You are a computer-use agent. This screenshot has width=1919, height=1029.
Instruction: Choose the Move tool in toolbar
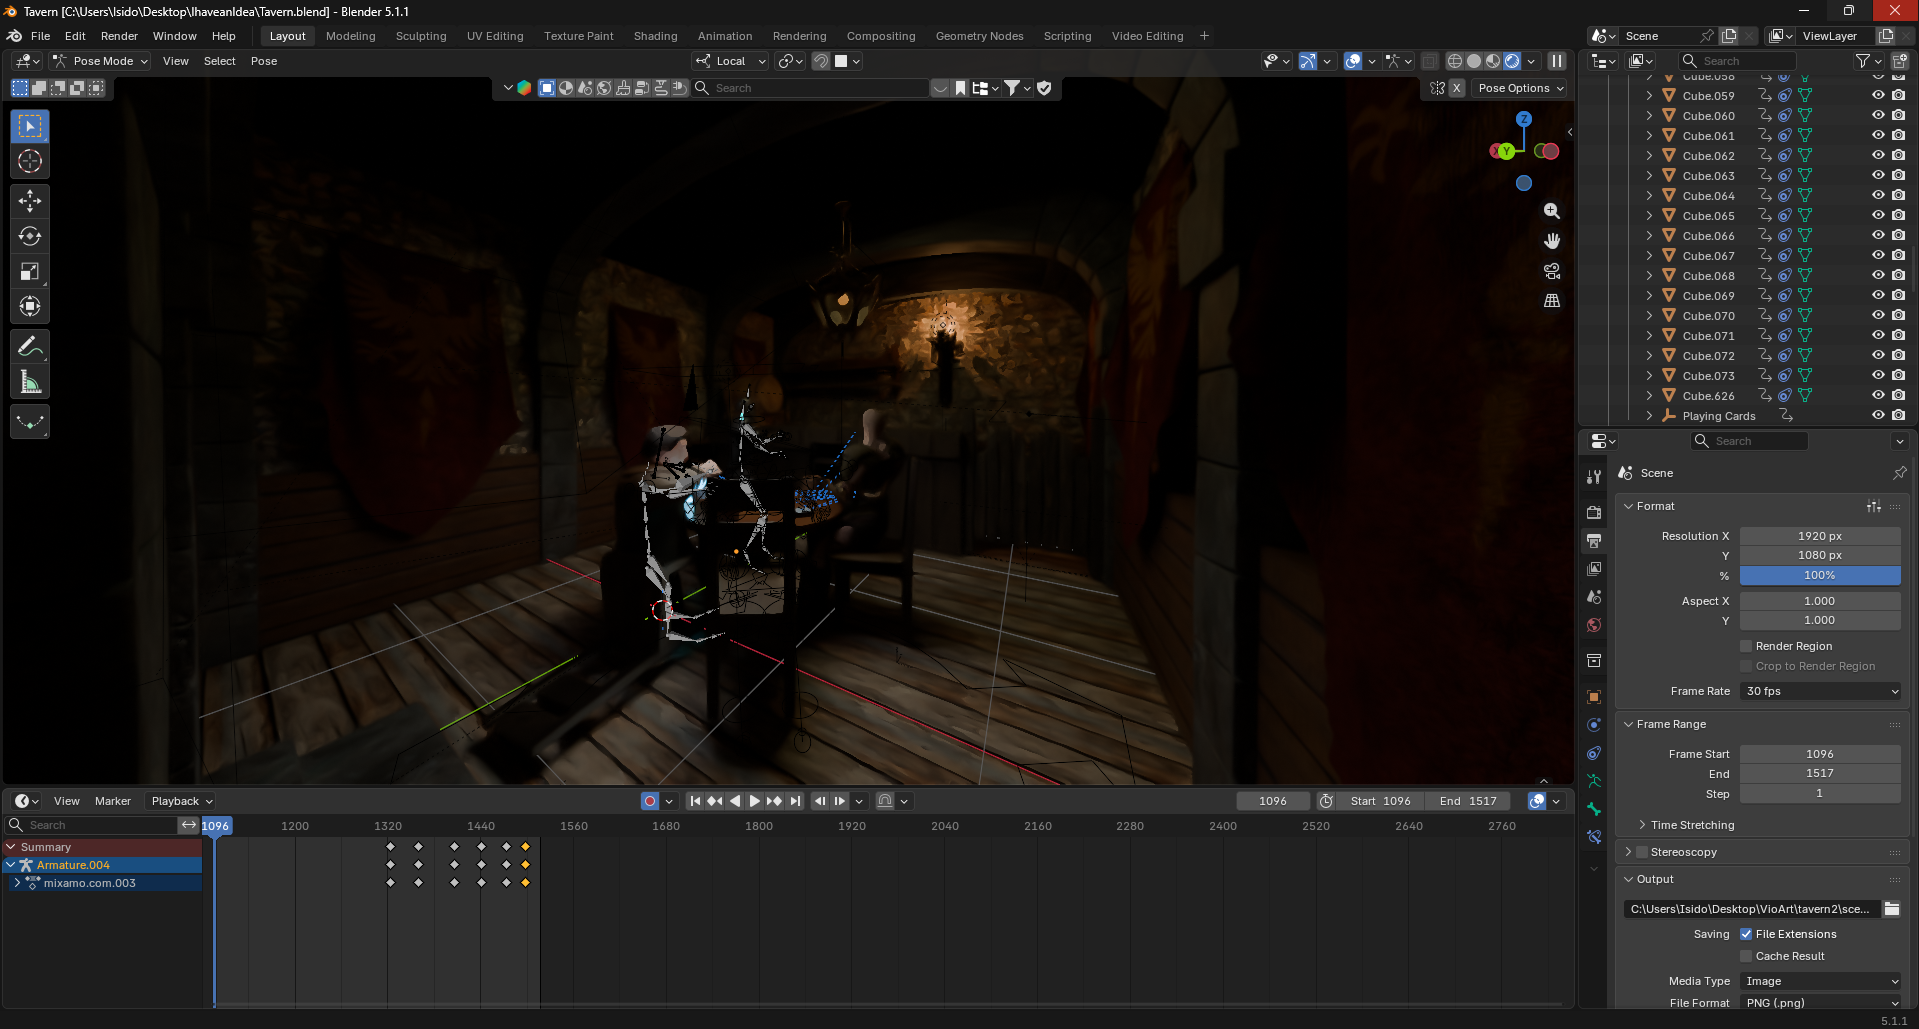(x=30, y=201)
